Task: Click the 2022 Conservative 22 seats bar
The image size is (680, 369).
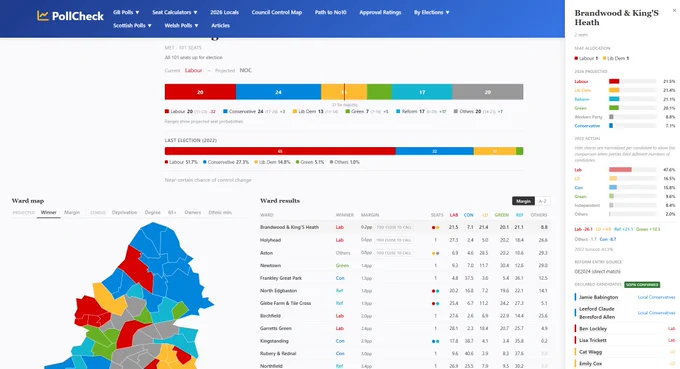Action: pyautogui.click(x=434, y=151)
